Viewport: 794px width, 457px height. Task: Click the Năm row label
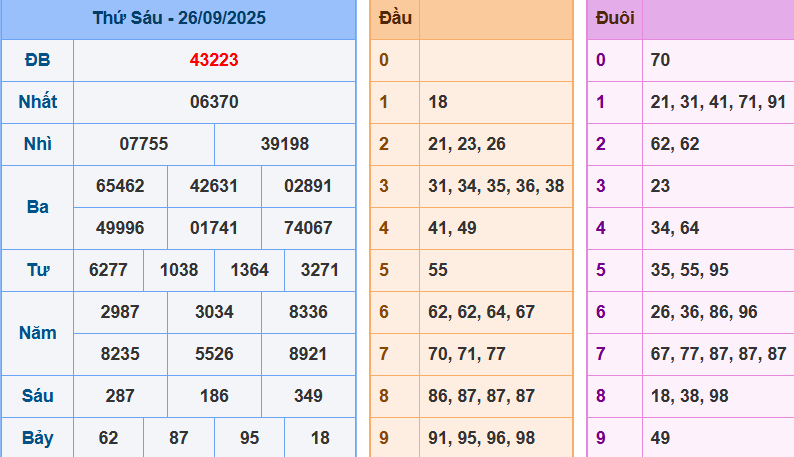tap(37, 333)
